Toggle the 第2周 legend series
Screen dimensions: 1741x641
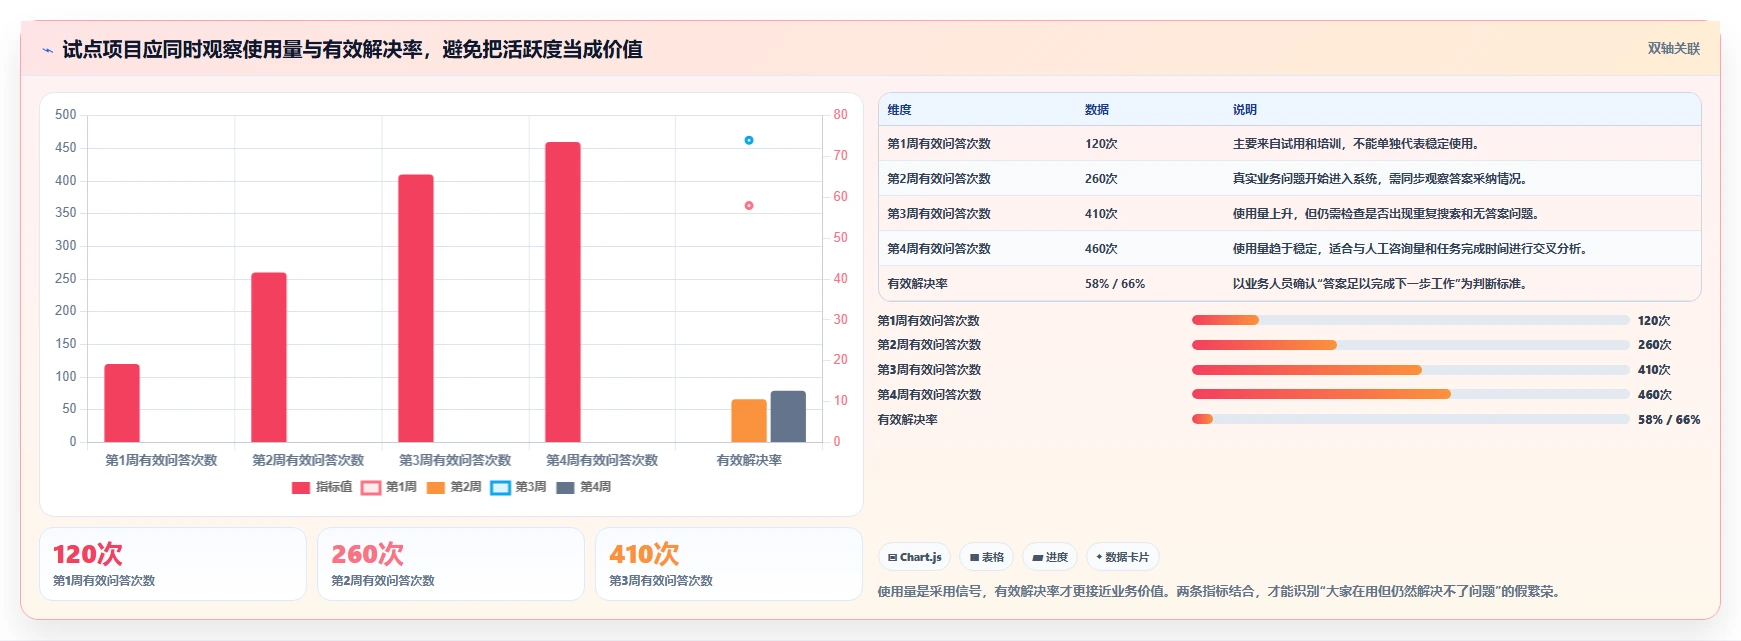point(453,487)
